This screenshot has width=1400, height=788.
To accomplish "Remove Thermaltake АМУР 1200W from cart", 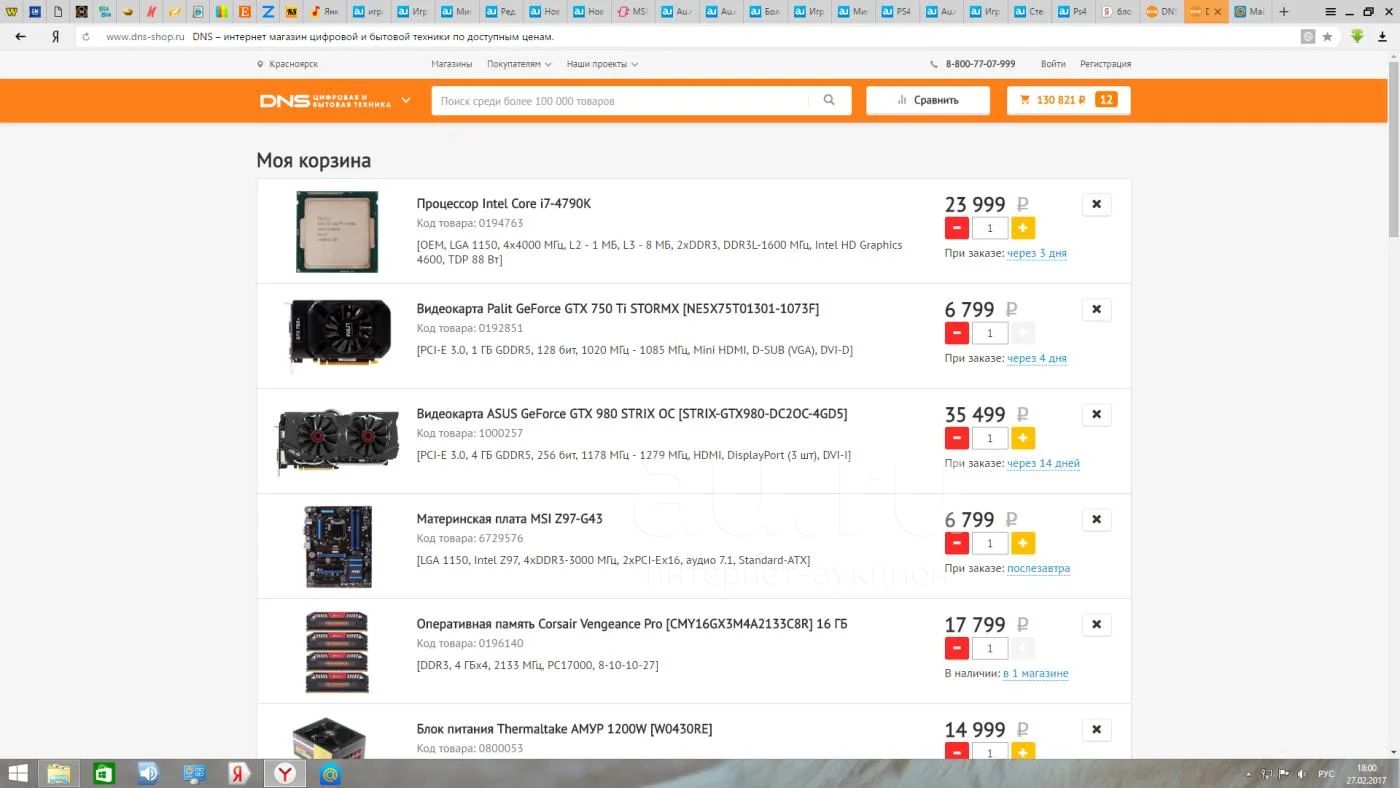I will [1096, 729].
